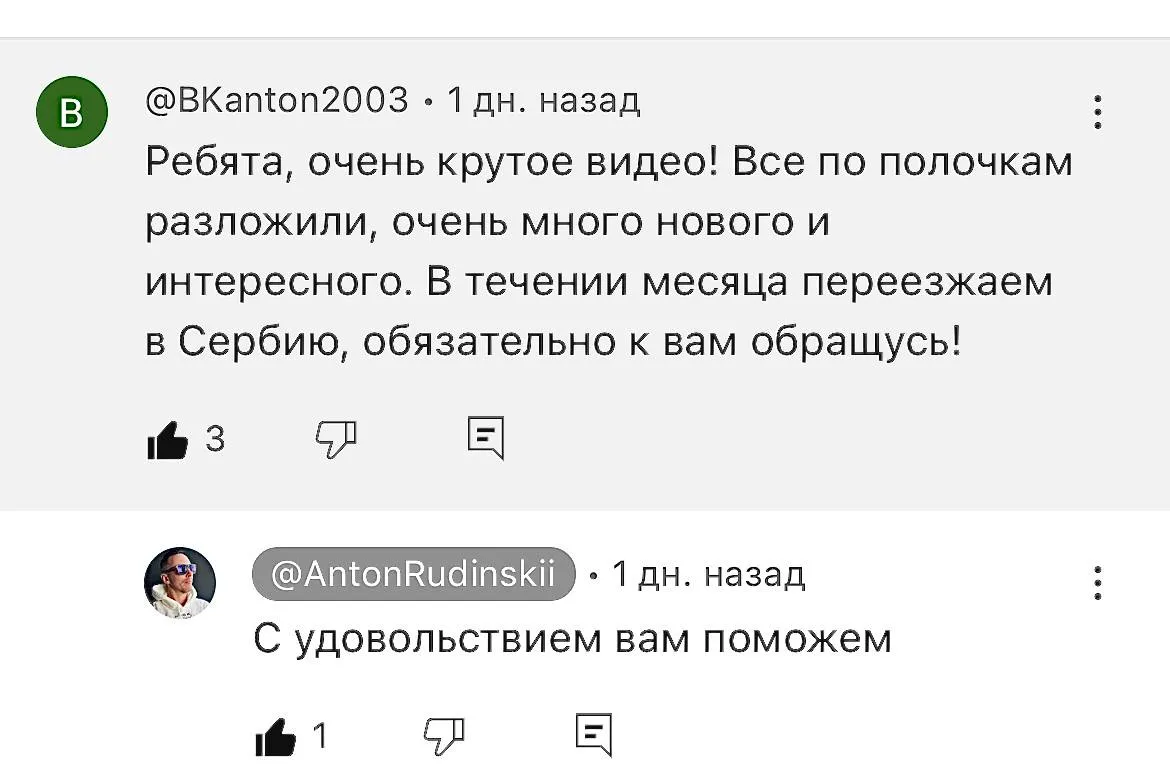
Task: Open the three-dot menu for AntonRudinskii's reply
Action: point(1098,583)
